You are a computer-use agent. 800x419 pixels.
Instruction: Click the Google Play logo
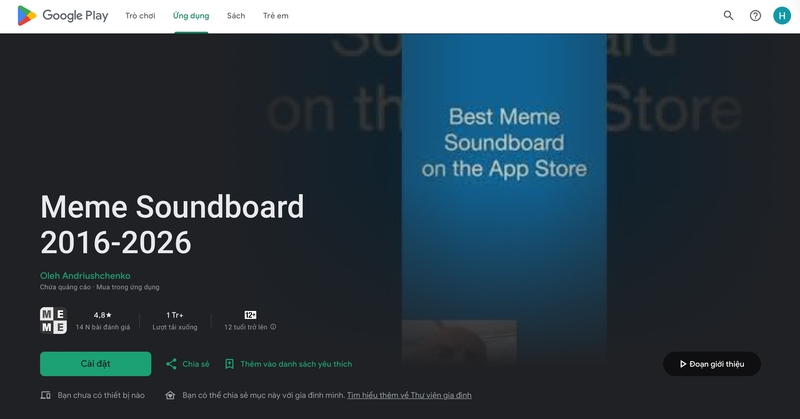(63, 16)
